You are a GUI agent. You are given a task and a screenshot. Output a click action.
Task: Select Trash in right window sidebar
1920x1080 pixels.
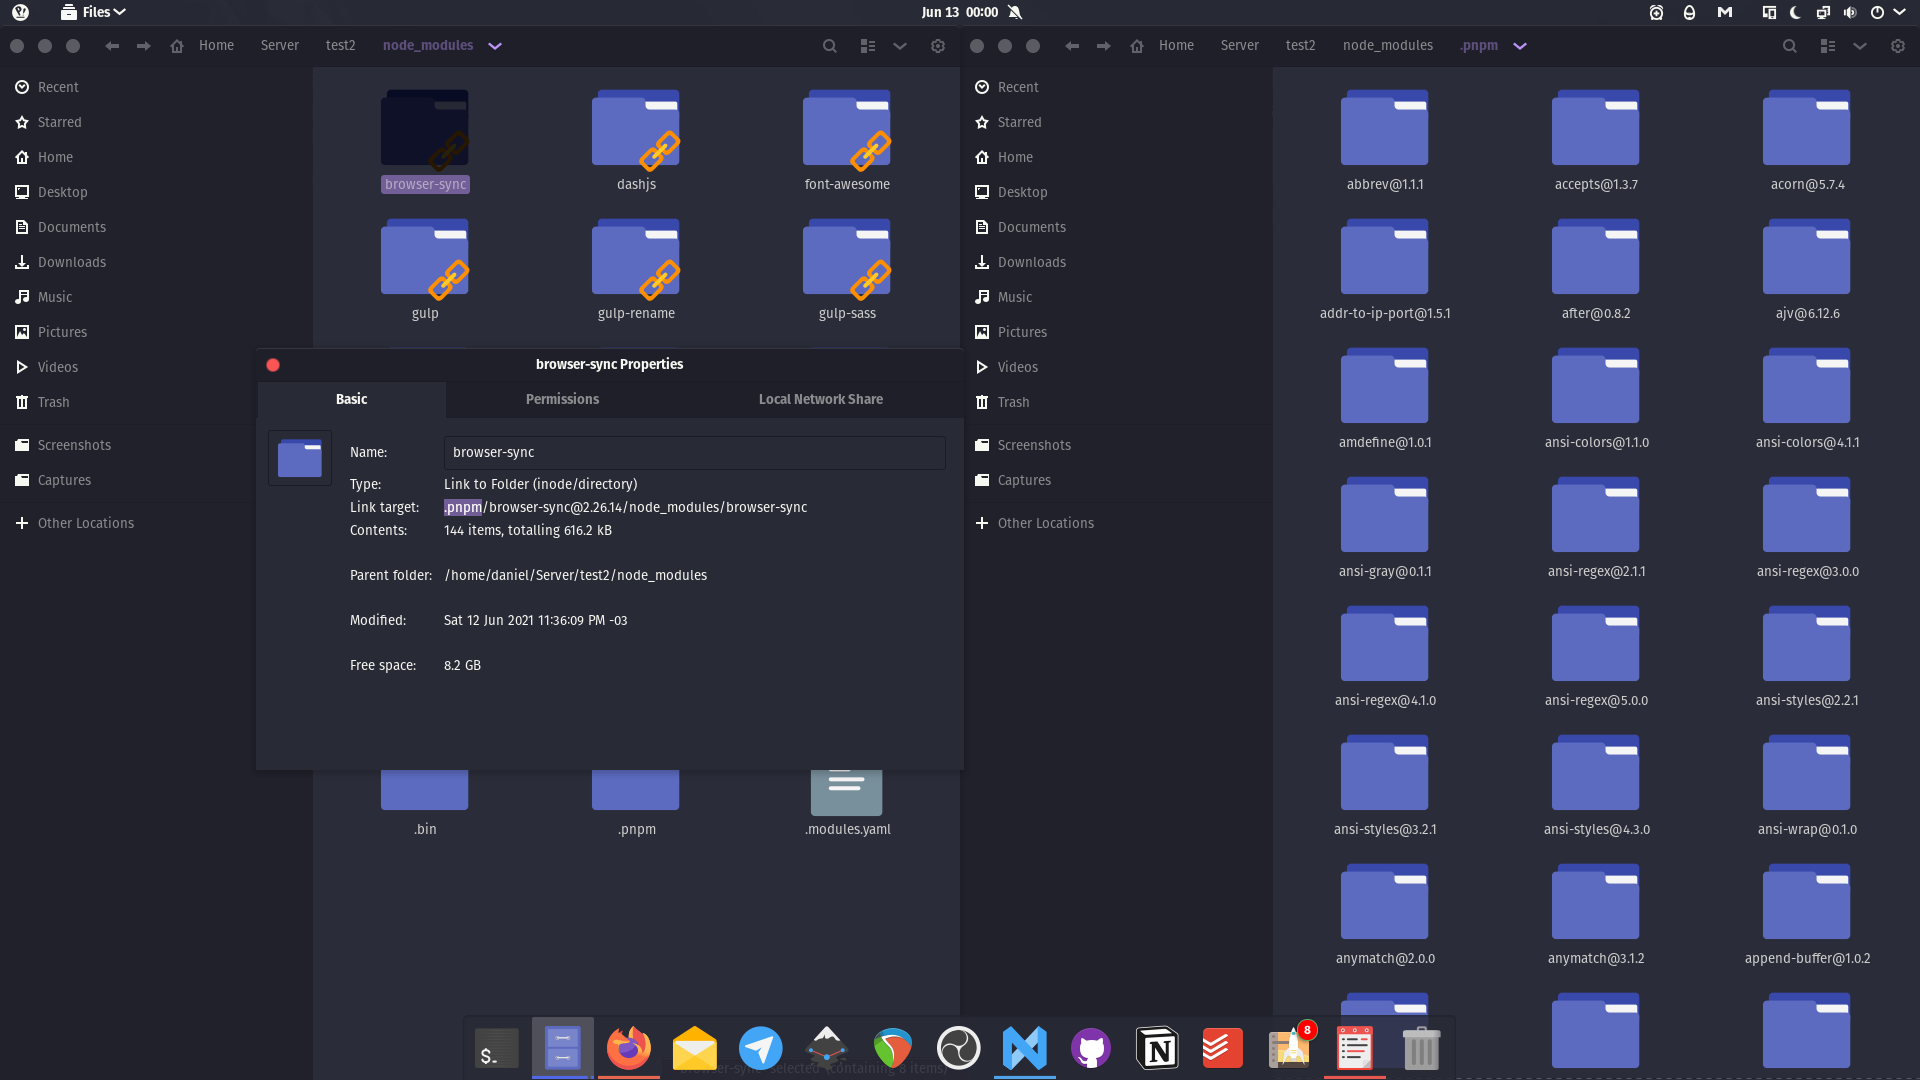[1012, 402]
